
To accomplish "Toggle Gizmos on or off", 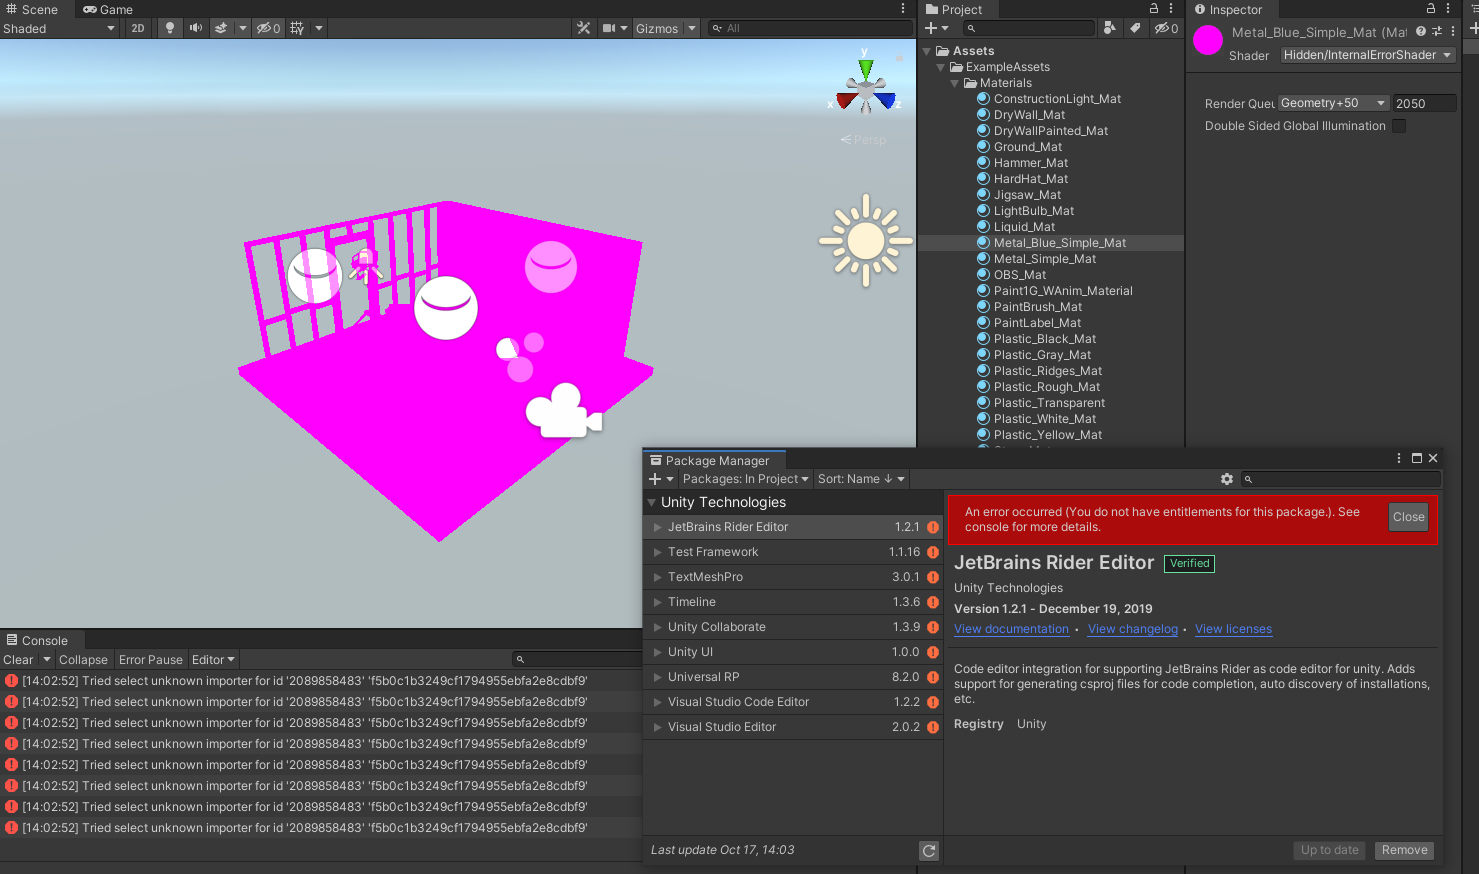I will point(657,28).
